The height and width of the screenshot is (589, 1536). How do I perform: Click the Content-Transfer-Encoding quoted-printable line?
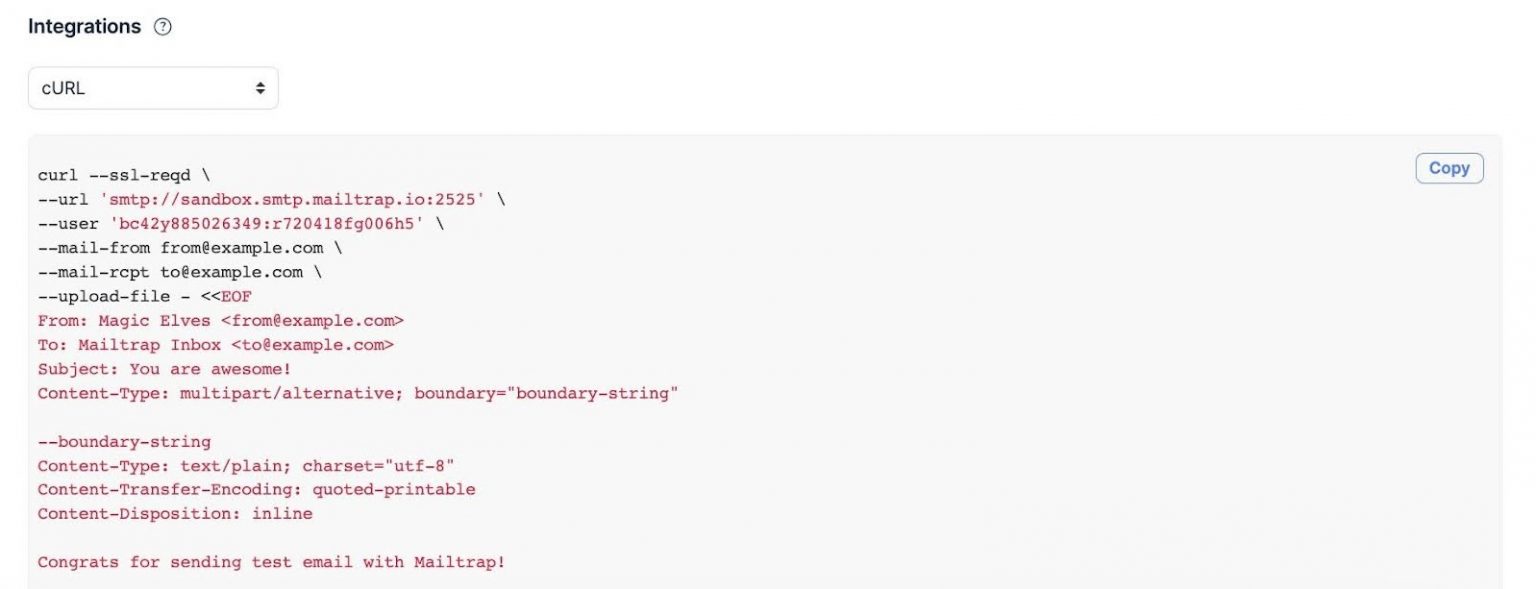256,490
